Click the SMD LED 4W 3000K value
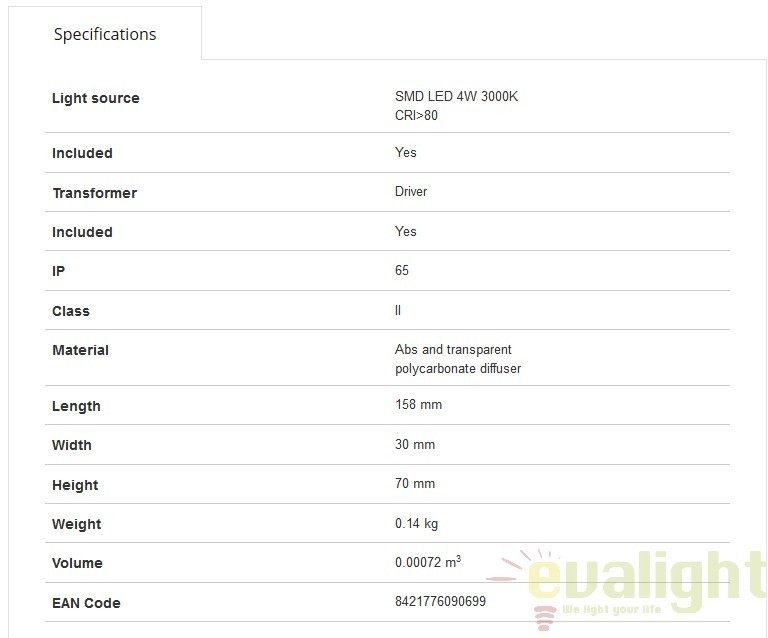768x638 pixels. click(x=456, y=96)
